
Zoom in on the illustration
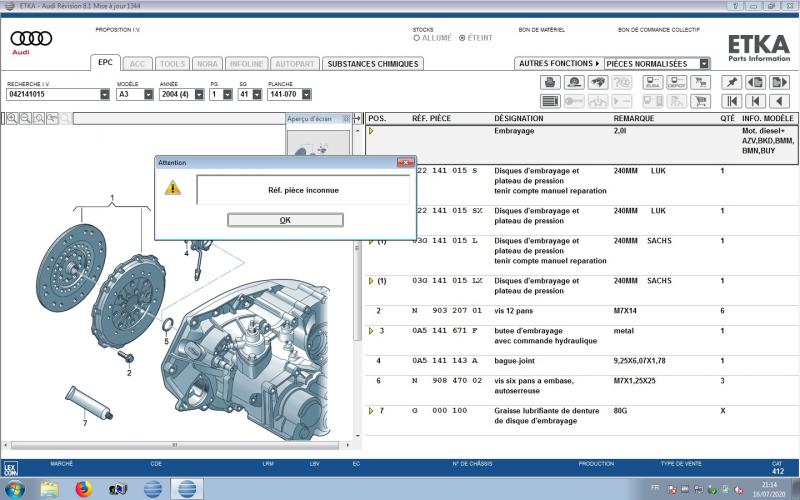click(12, 119)
